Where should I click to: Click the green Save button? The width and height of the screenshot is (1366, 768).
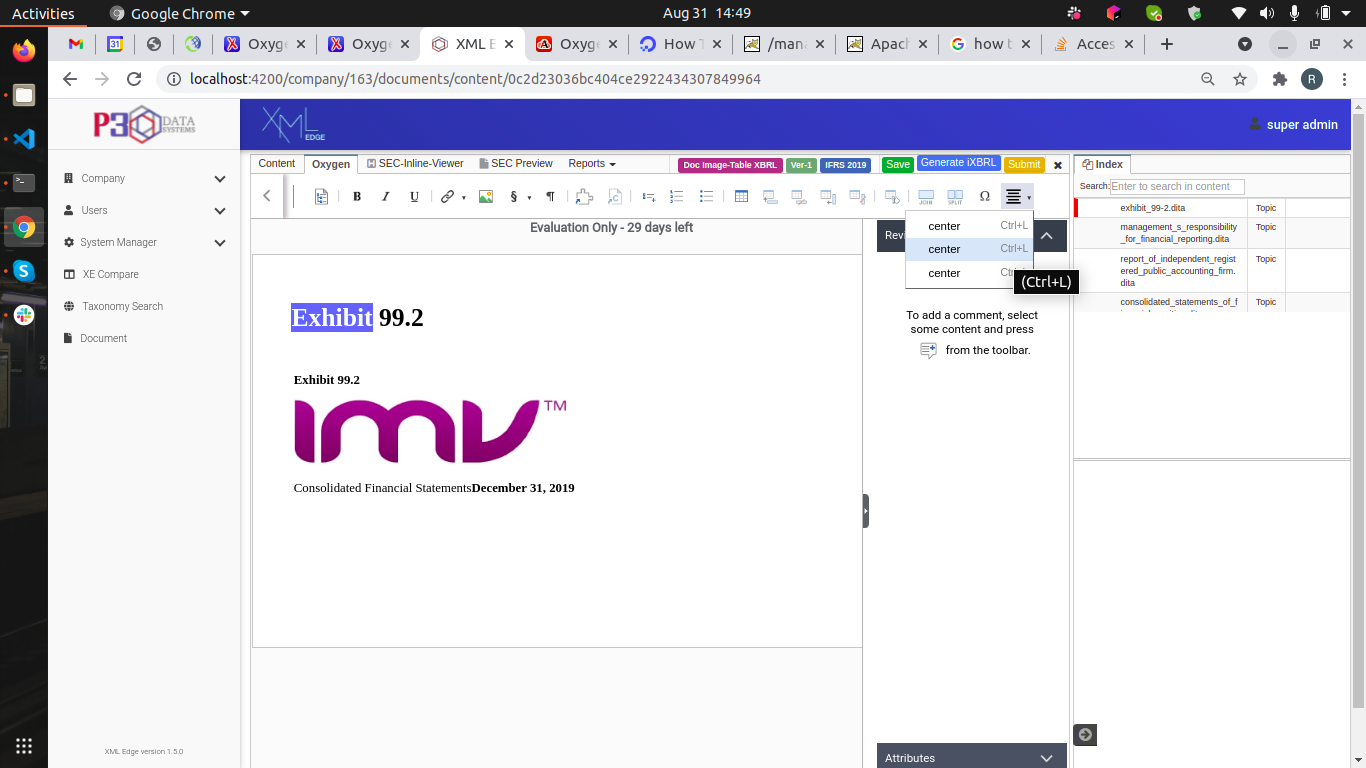(x=898, y=164)
